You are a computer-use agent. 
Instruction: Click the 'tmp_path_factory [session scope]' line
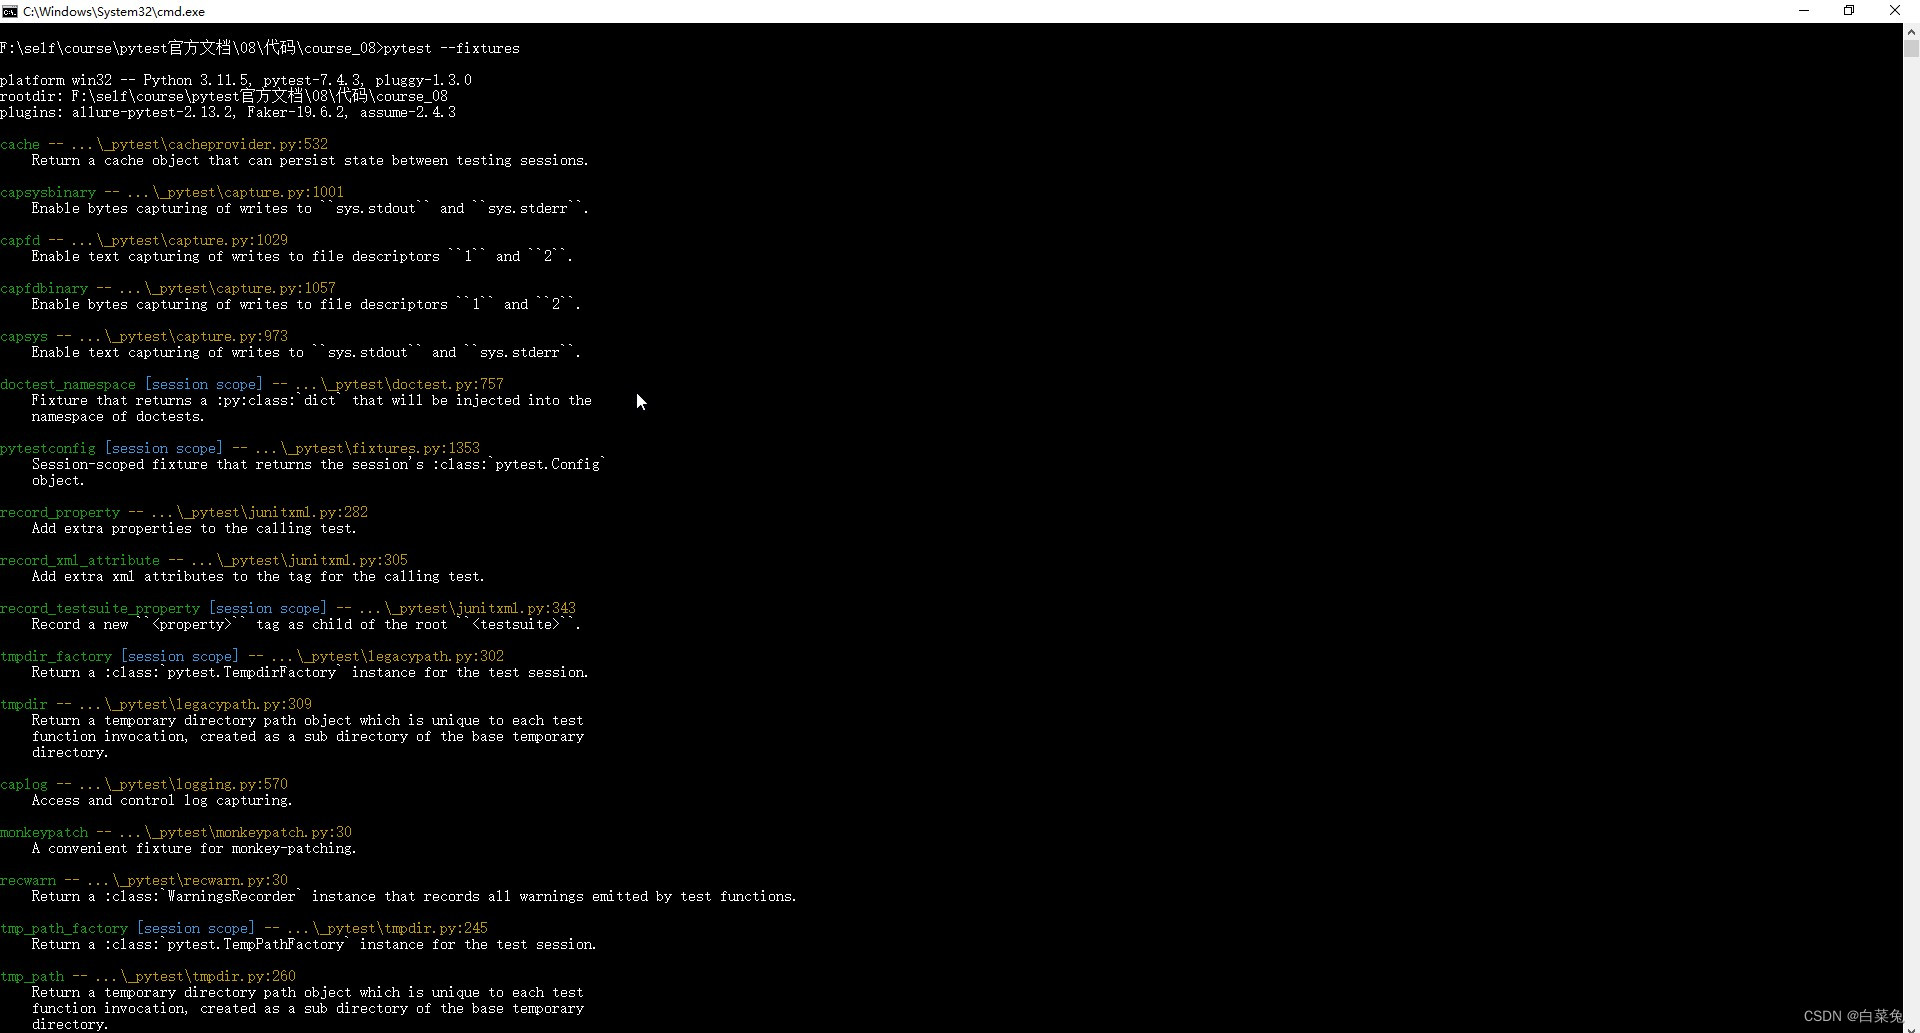click(x=244, y=928)
